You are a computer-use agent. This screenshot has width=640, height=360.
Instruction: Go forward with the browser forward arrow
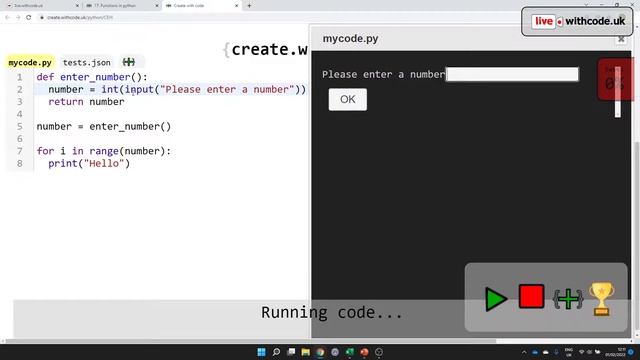18,18
